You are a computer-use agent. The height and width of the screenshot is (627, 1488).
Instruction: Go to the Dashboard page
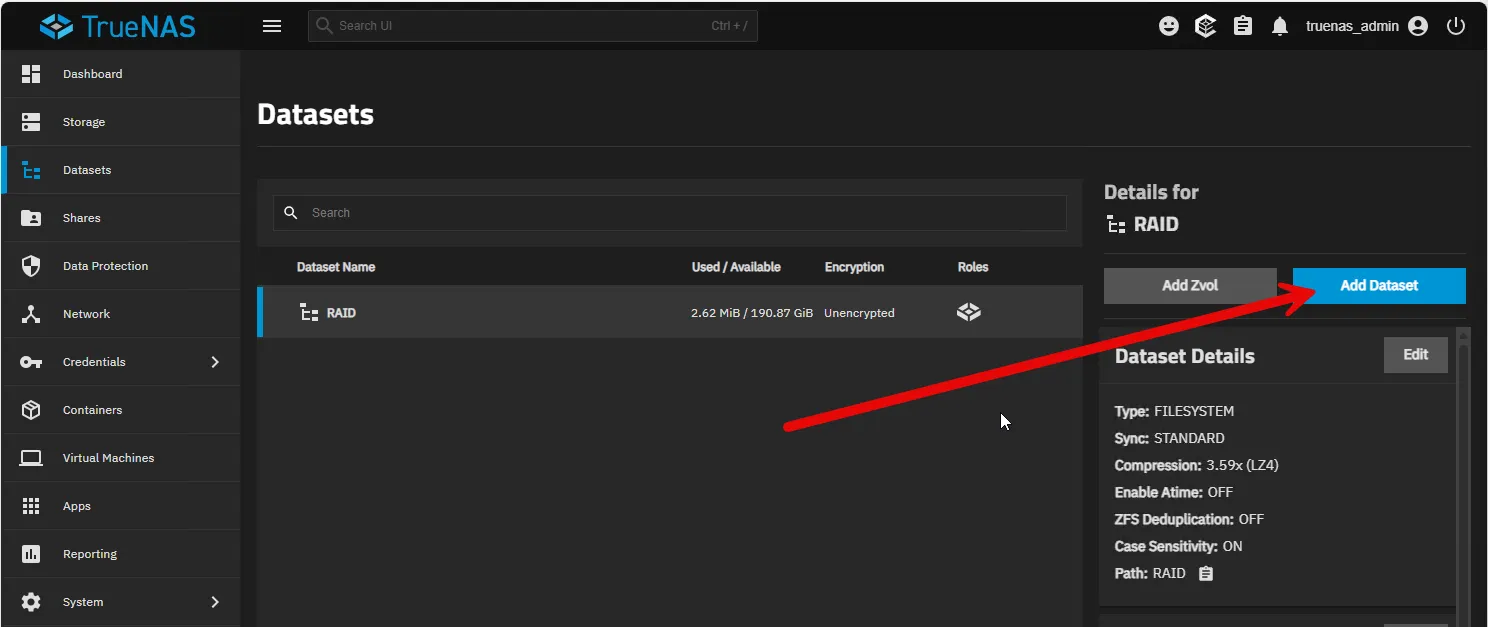point(92,74)
